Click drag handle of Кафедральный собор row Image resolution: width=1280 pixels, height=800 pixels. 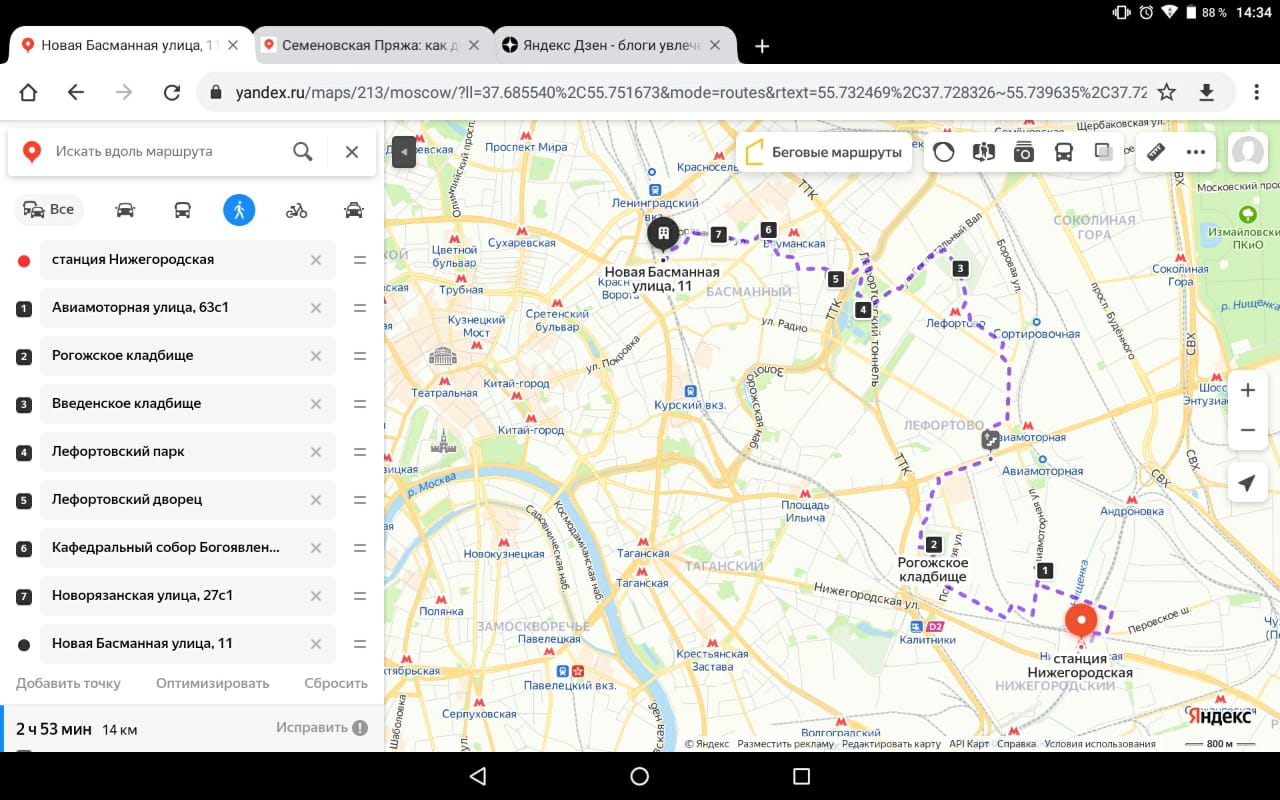pyautogui.click(x=360, y=548)
